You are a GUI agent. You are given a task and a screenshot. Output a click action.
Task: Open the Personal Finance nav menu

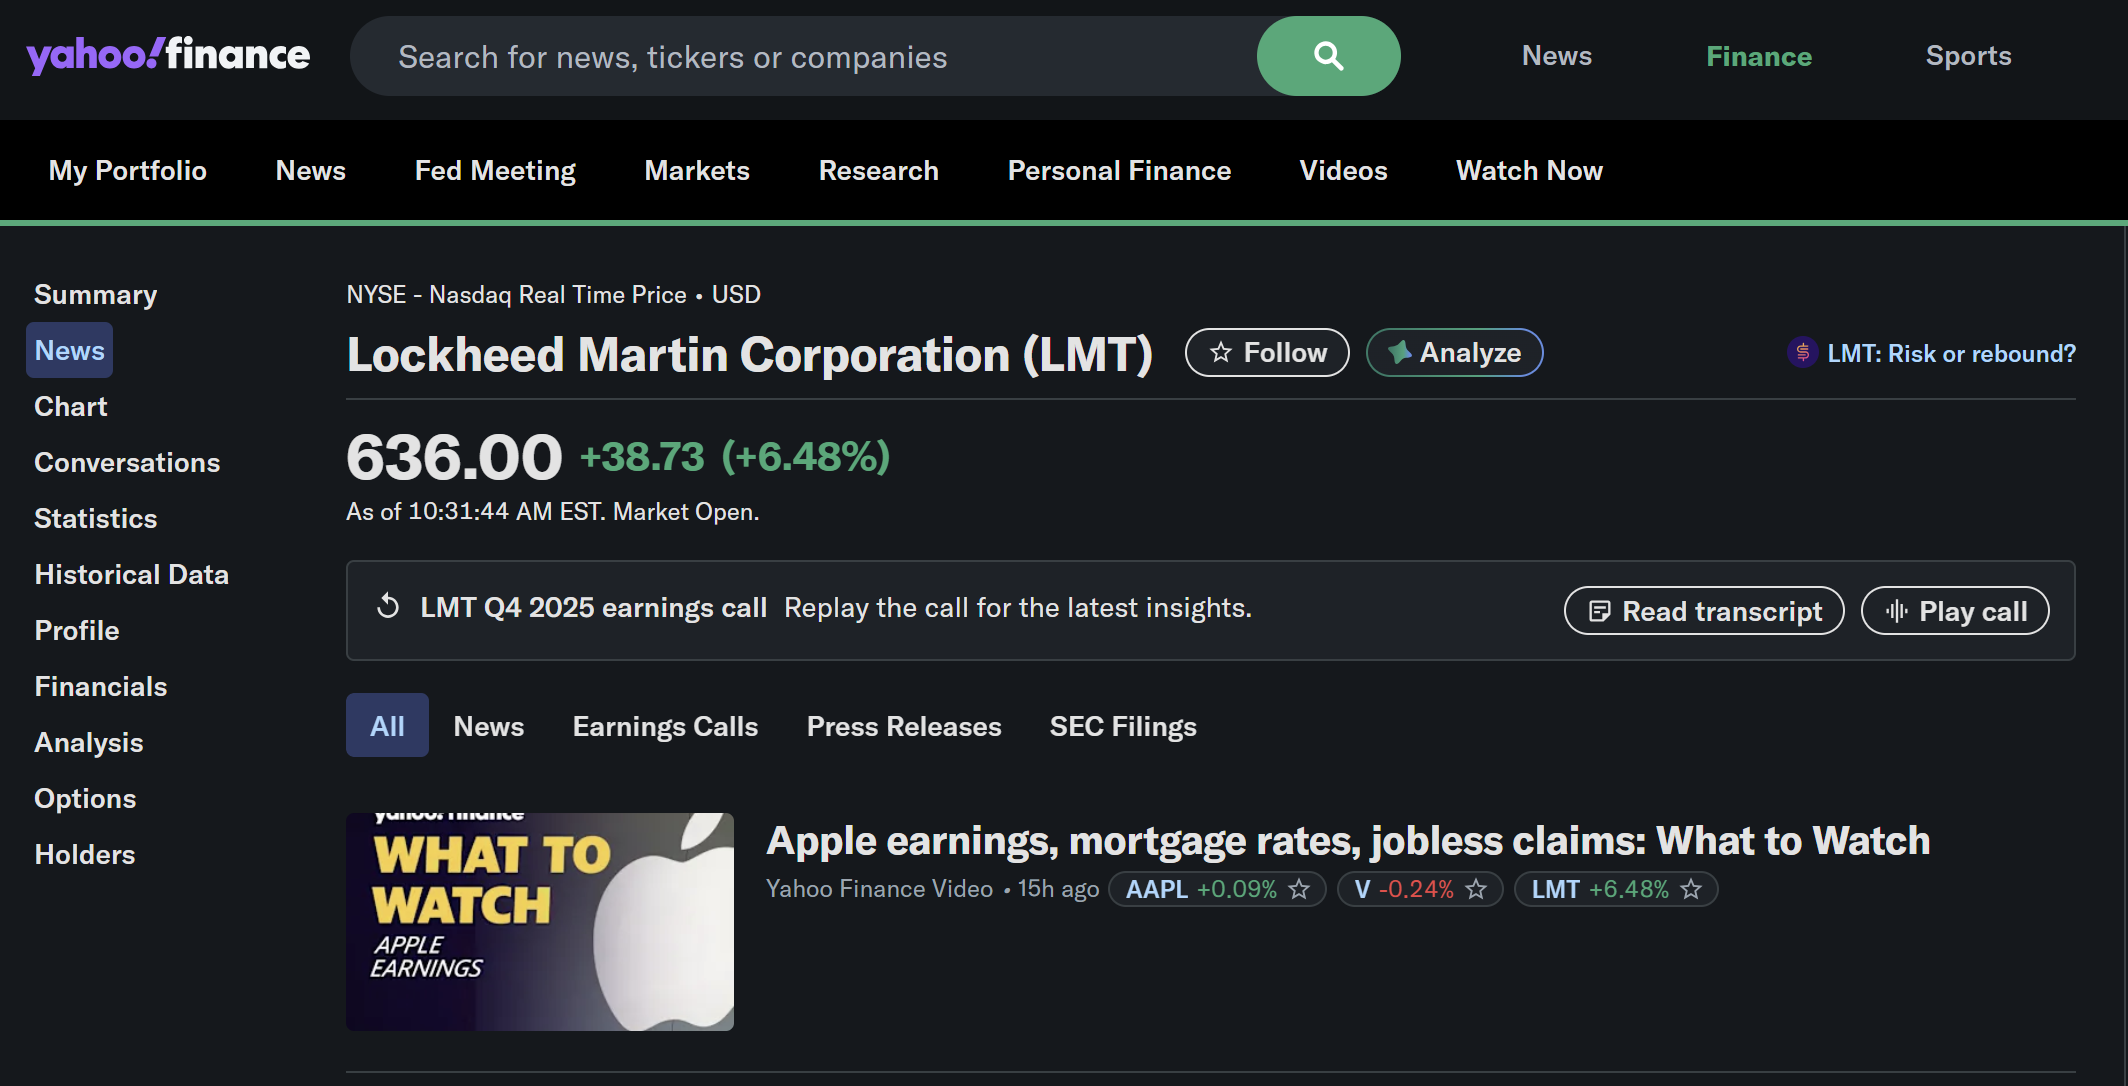click(1119, 171)
